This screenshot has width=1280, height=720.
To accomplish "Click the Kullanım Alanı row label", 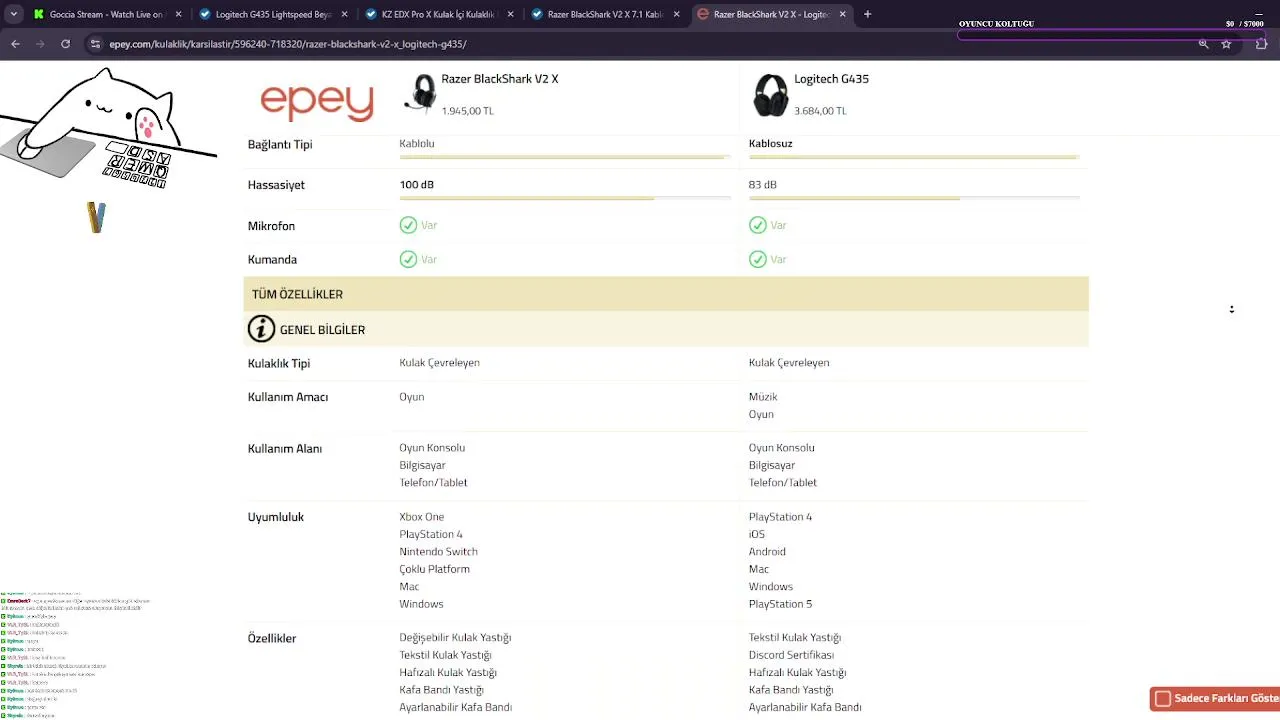I will coord(285,449).
